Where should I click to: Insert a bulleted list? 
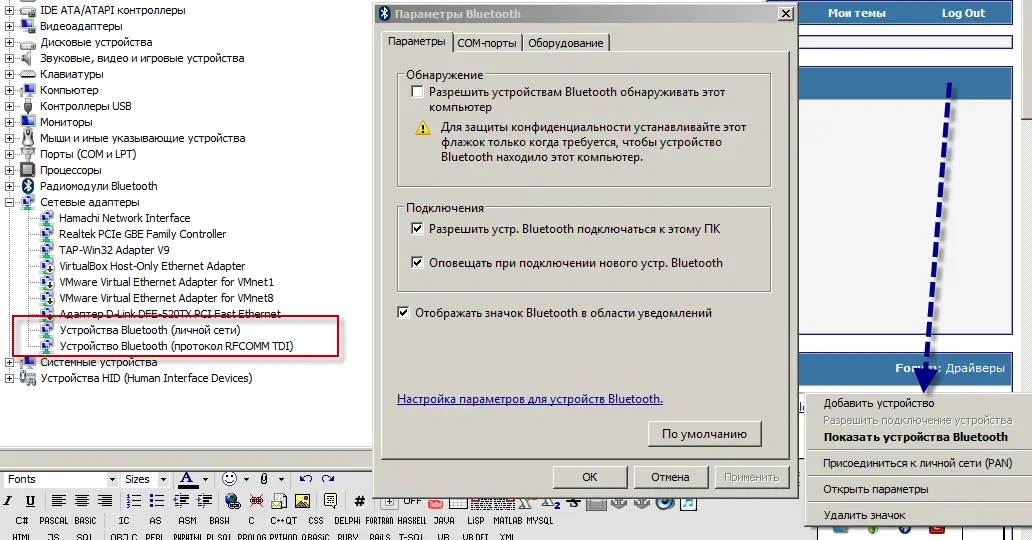[157, 501]
